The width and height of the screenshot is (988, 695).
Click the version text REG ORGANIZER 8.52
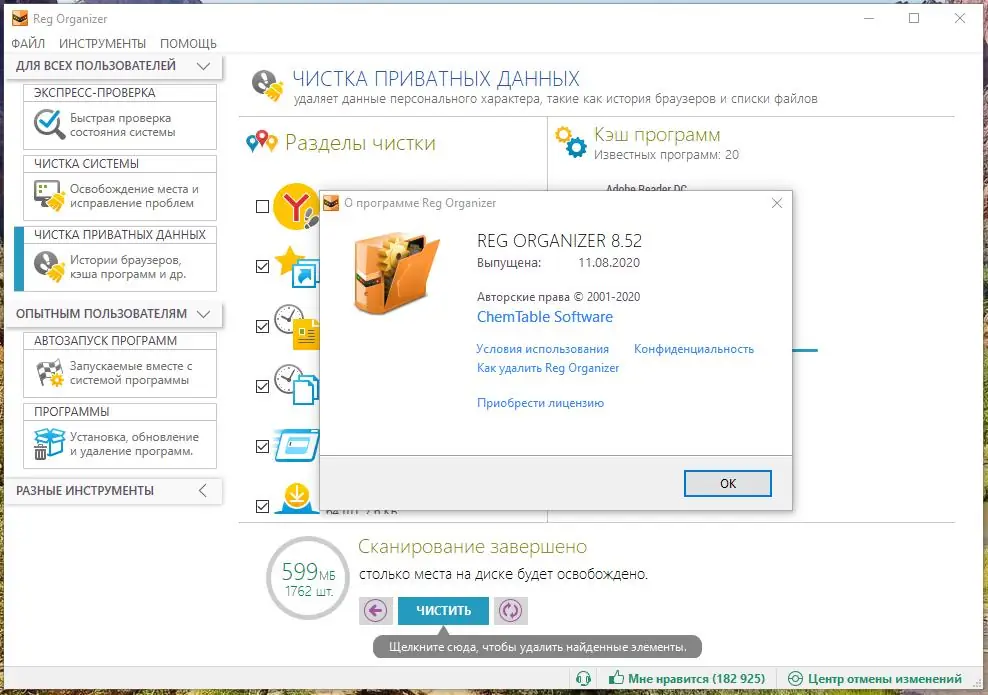coord(560,241)
